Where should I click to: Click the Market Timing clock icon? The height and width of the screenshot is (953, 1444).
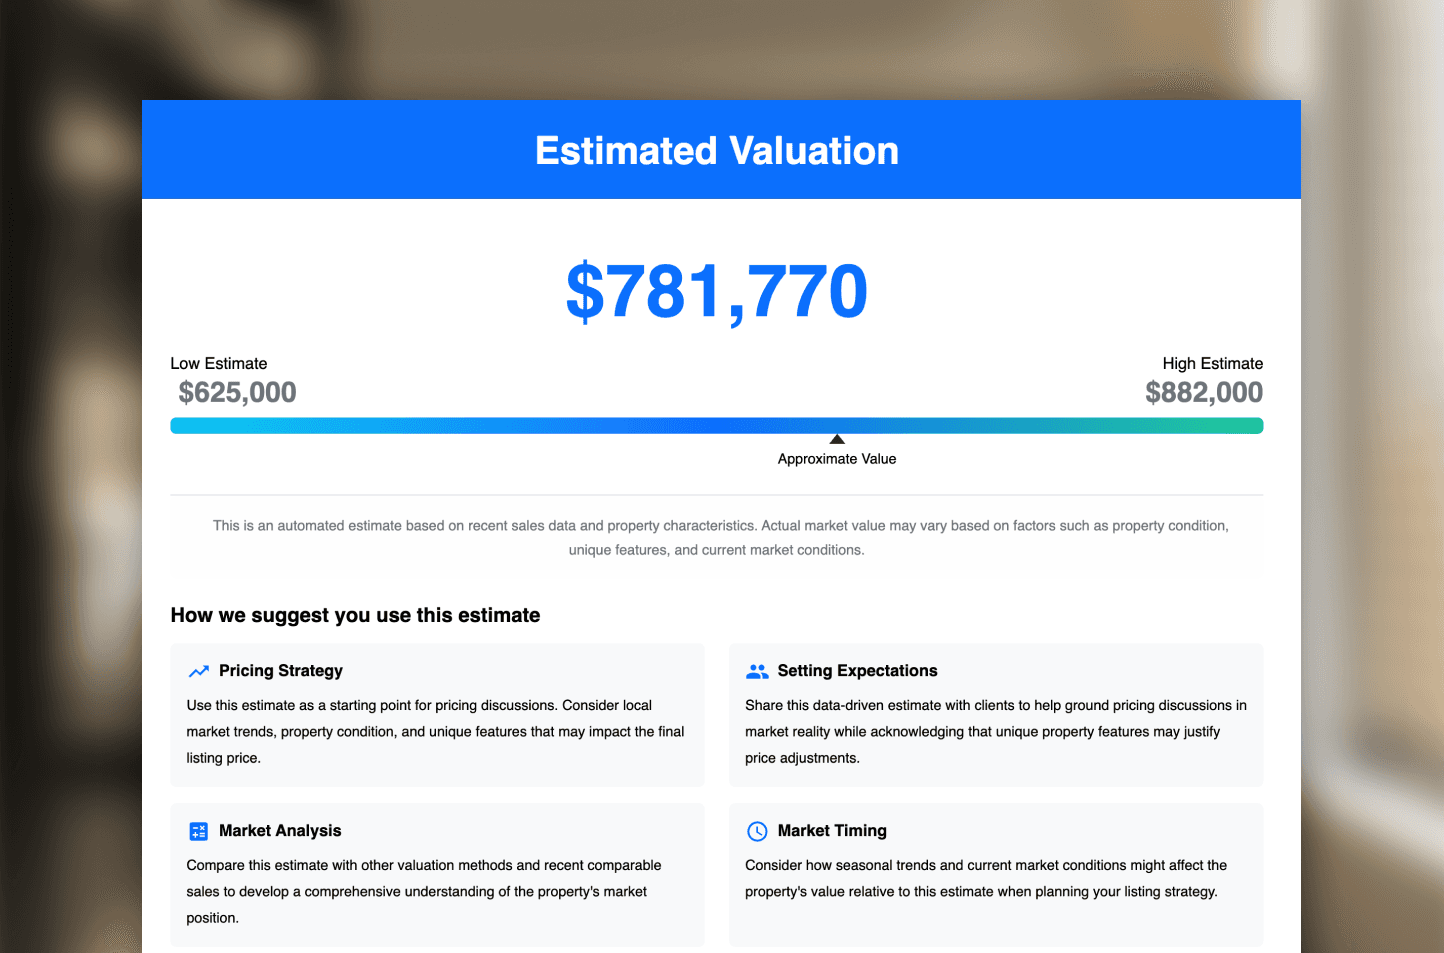click(x=757, y=831)
